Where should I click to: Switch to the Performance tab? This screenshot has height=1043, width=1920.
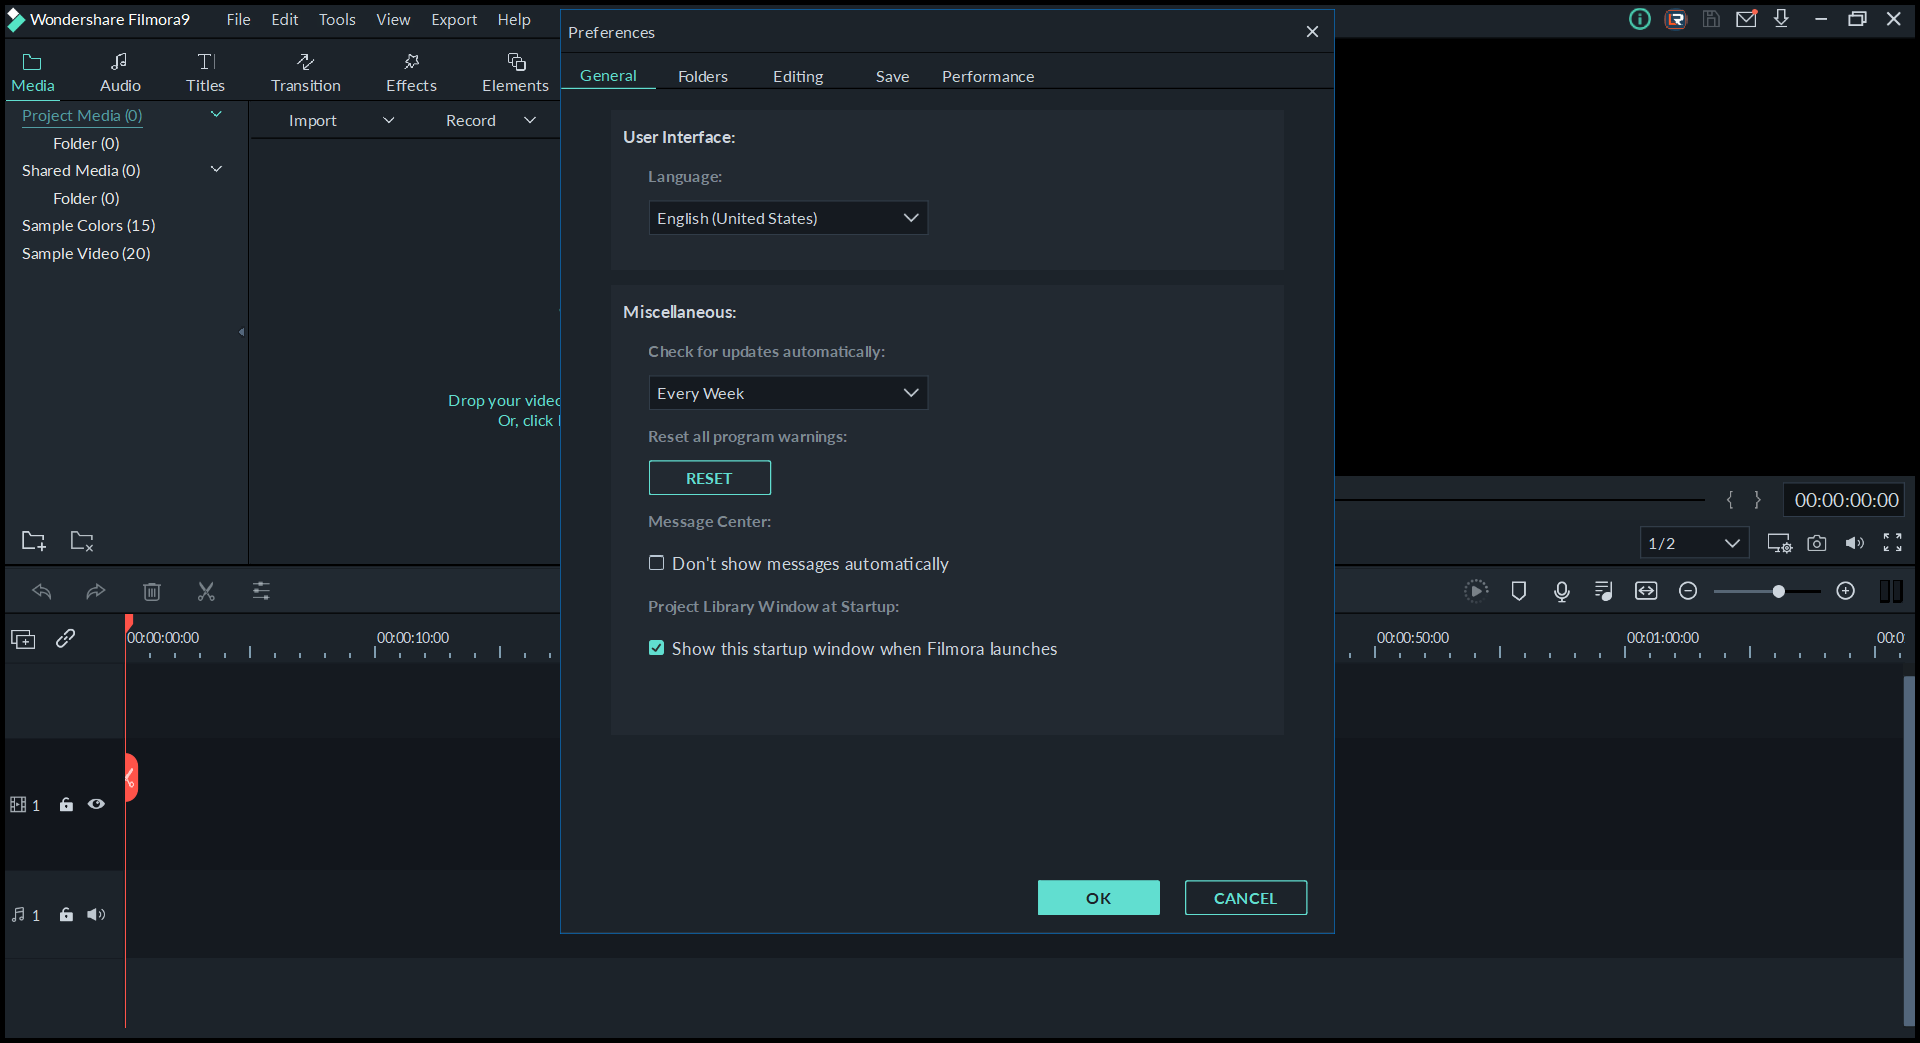(988, 76)
